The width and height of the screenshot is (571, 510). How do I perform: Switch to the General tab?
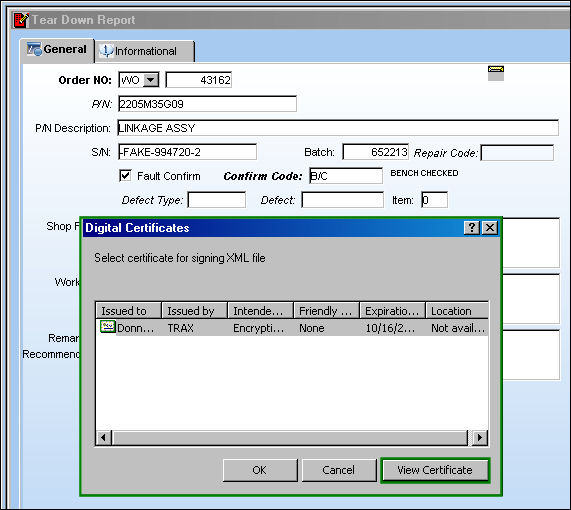[57, 50]
